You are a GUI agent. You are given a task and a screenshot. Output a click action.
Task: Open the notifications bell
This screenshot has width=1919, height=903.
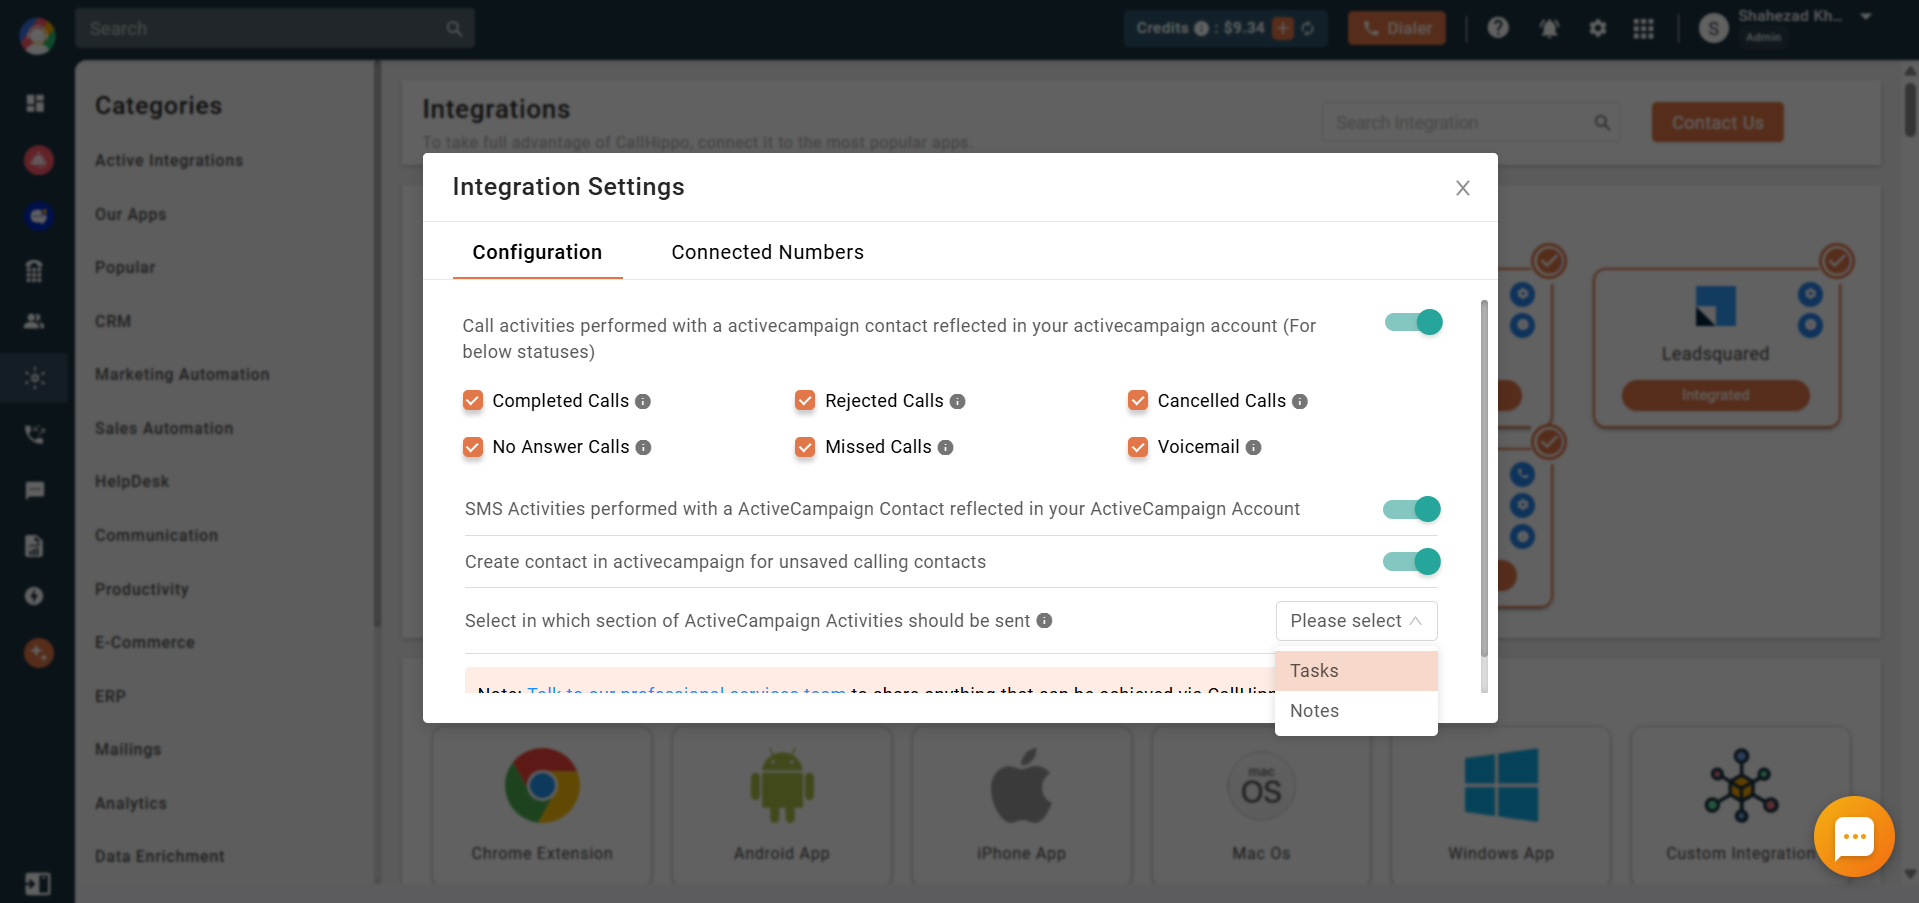(x=1549, y=28)
